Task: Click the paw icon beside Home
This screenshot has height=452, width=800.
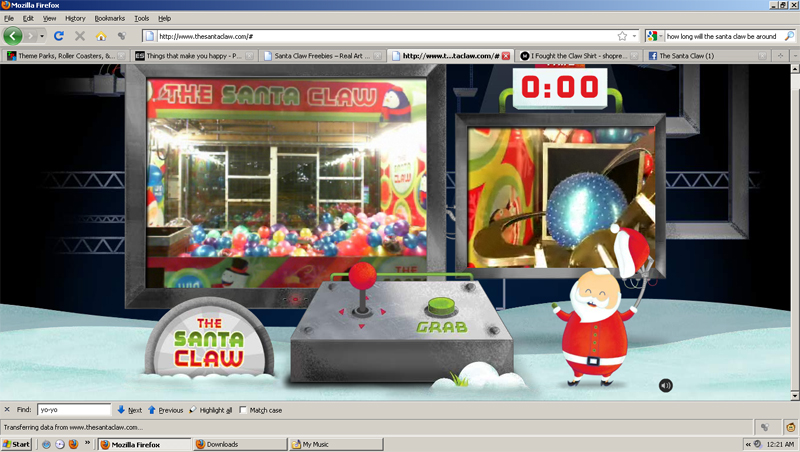Action: (x=121, y=36)
